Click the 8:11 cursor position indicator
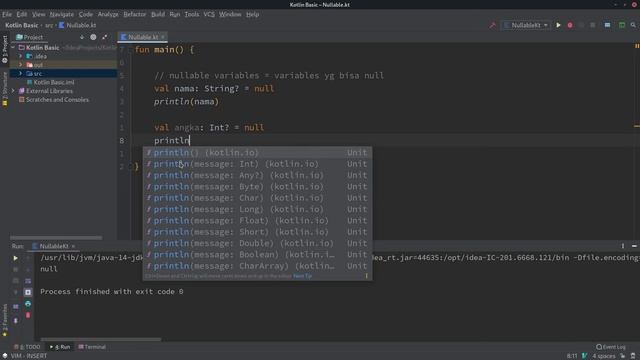 tap(572, 356)
